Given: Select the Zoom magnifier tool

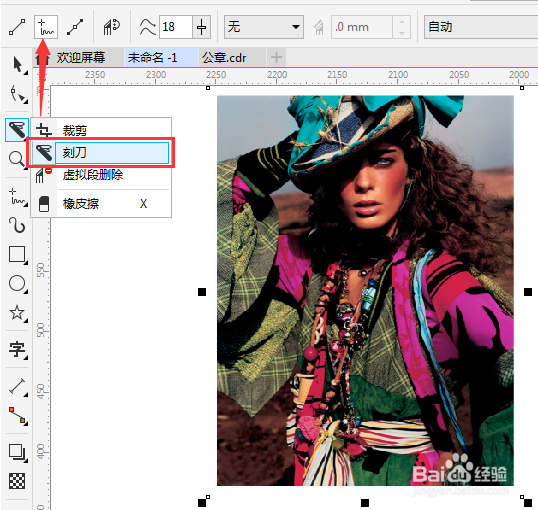Looking at the screenshot, I should click(16, 159).
